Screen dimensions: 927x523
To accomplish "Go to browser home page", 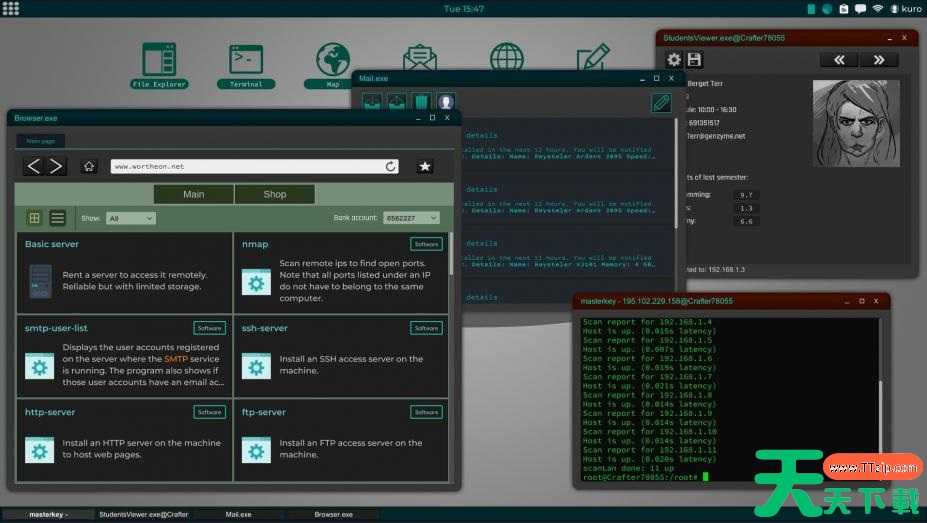I will tap(89, 166).
